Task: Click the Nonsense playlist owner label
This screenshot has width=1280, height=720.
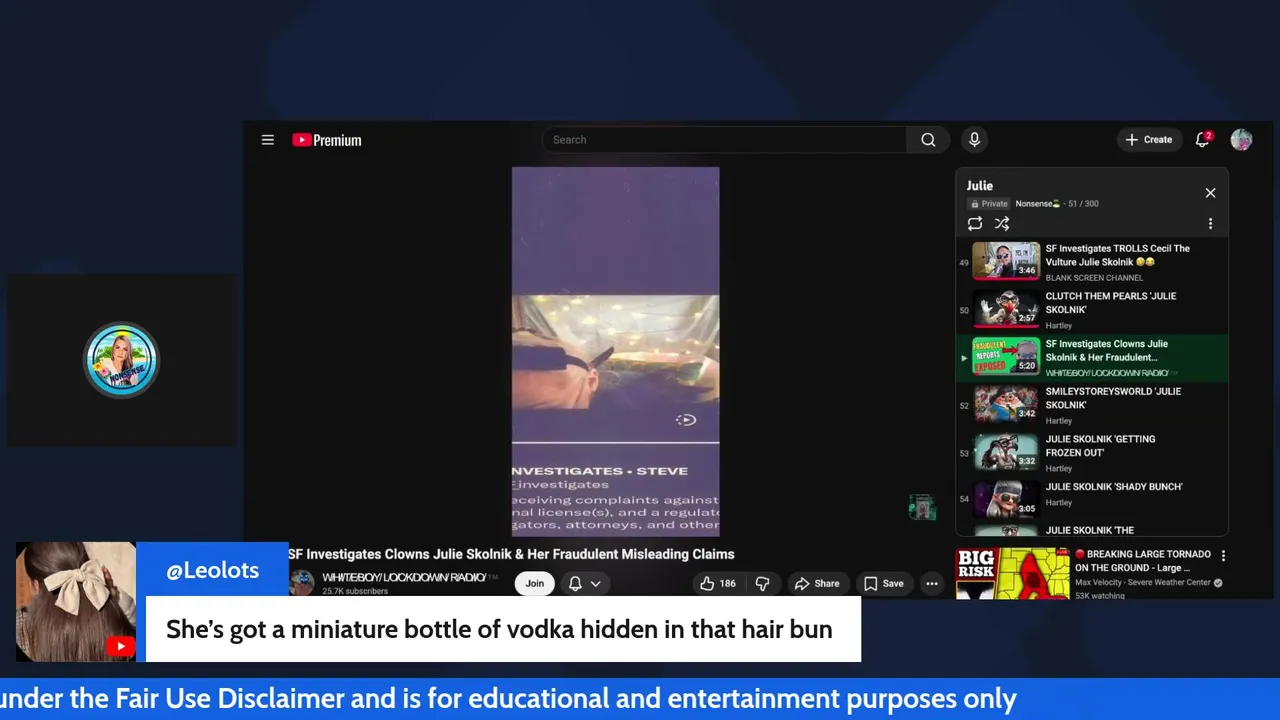Action: point(1037,204)
